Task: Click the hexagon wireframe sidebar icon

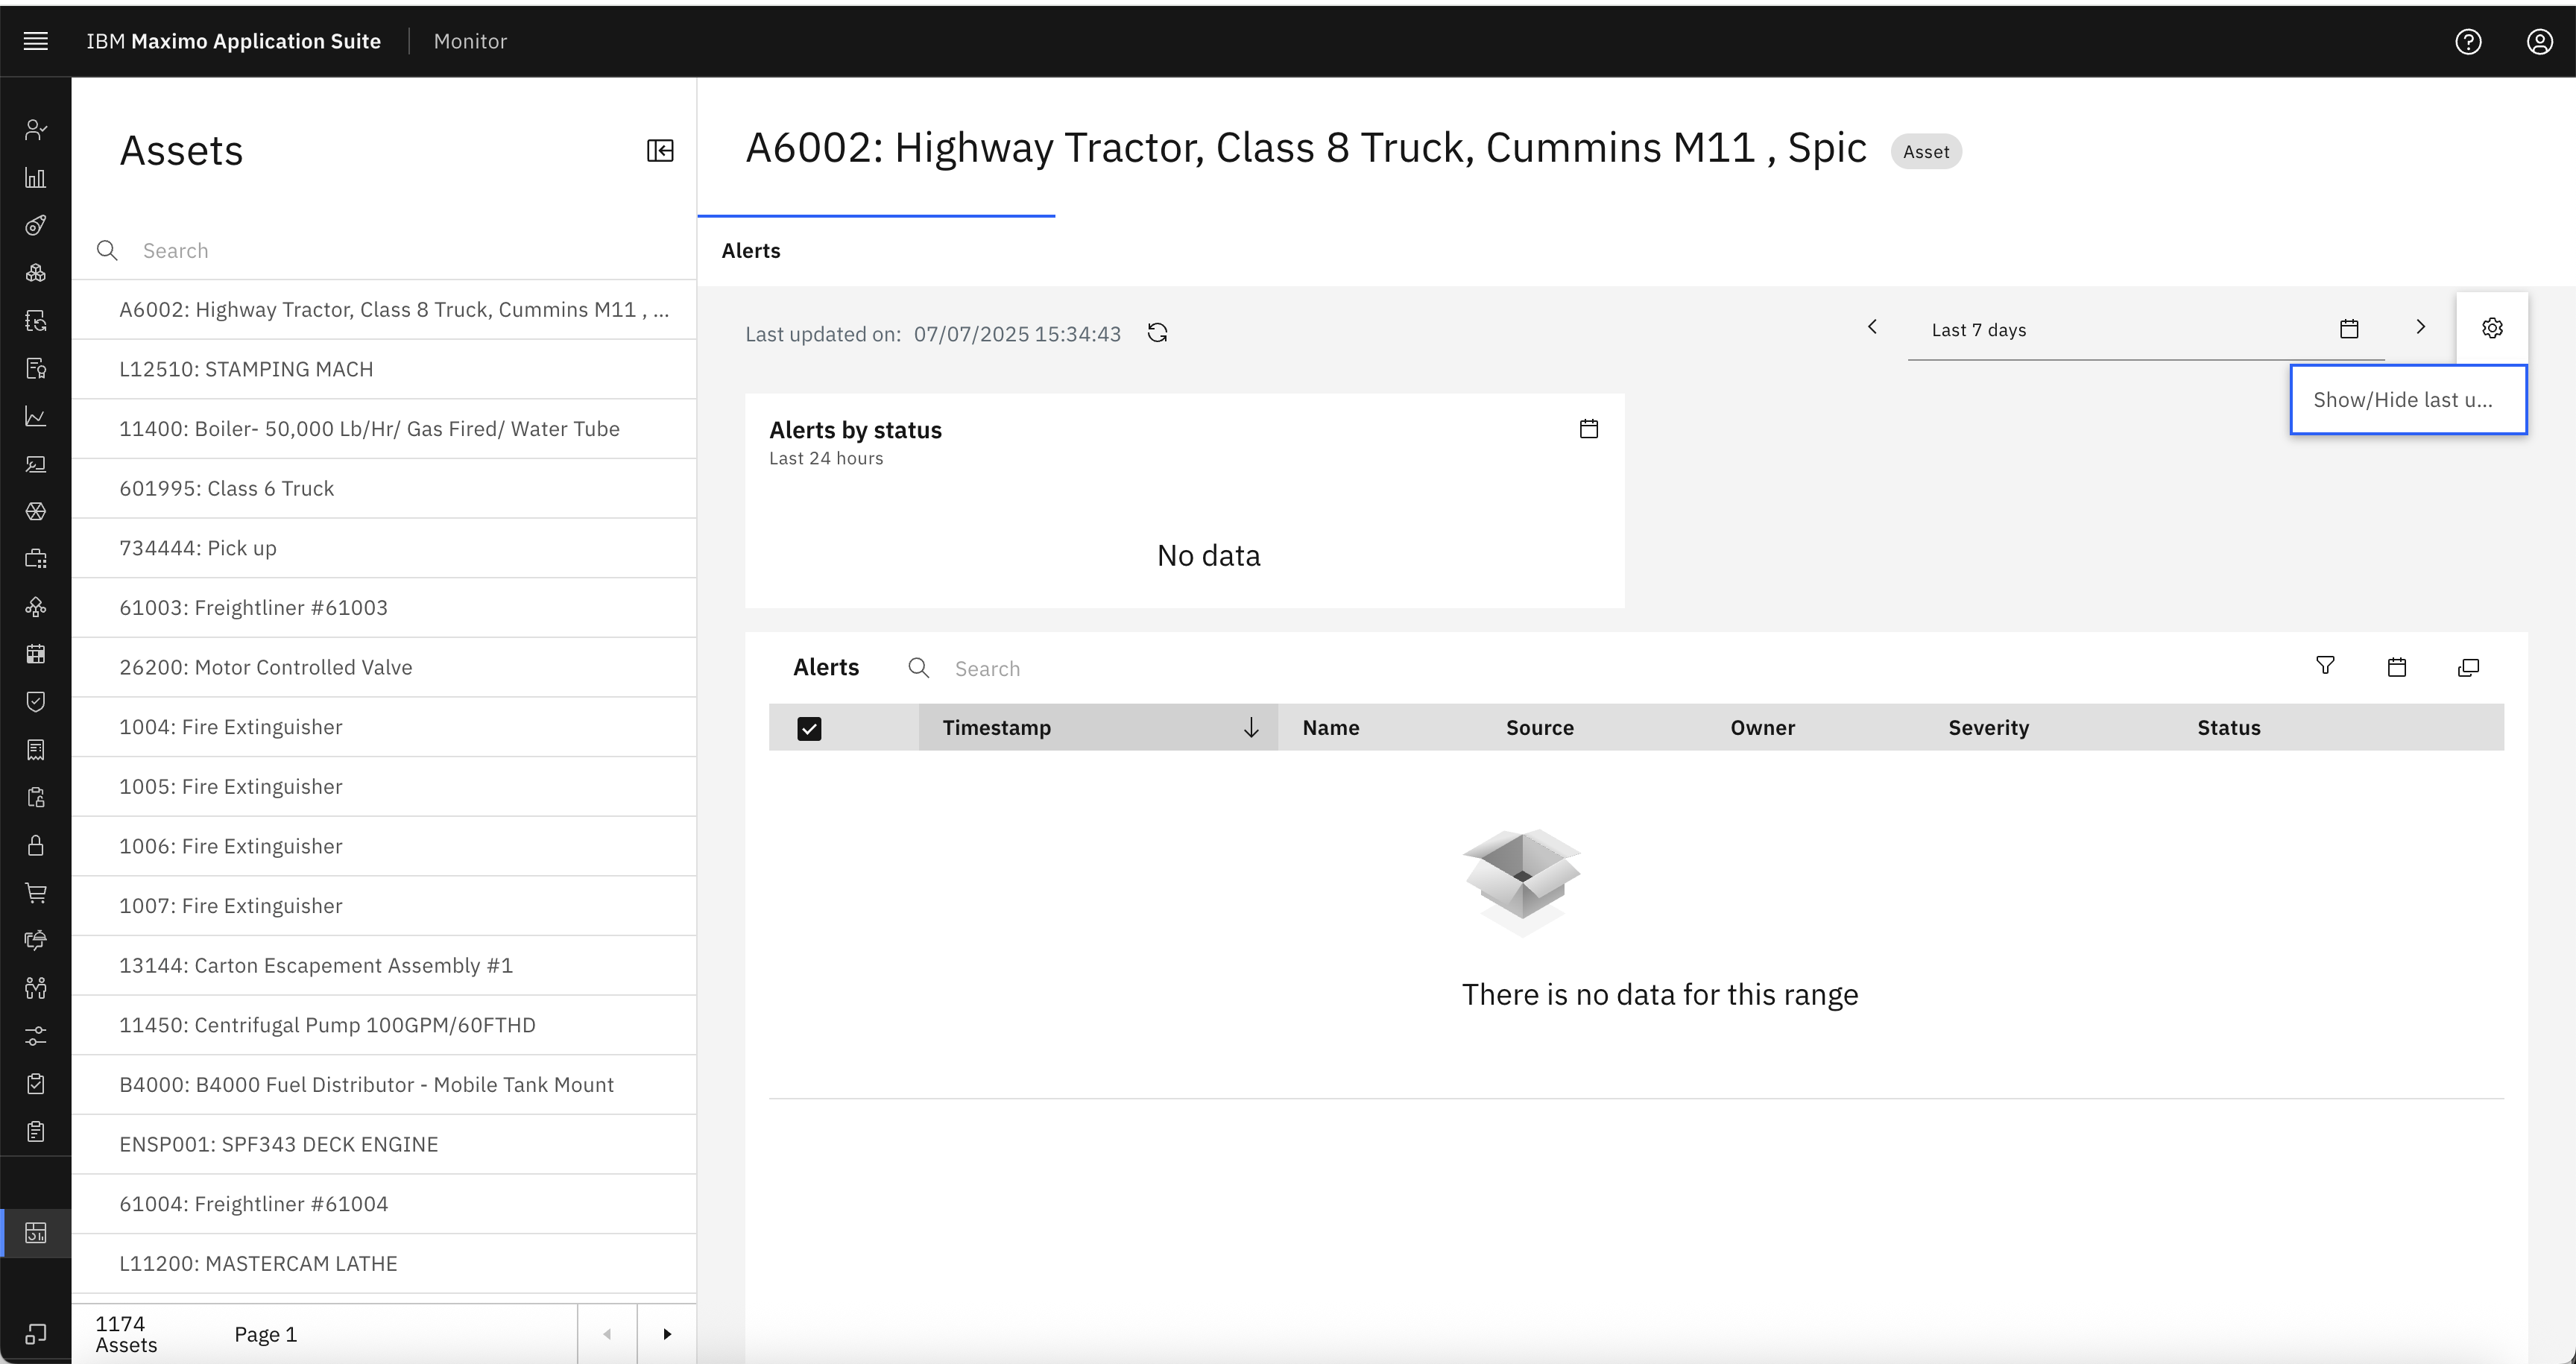Action: click(36, 511)
